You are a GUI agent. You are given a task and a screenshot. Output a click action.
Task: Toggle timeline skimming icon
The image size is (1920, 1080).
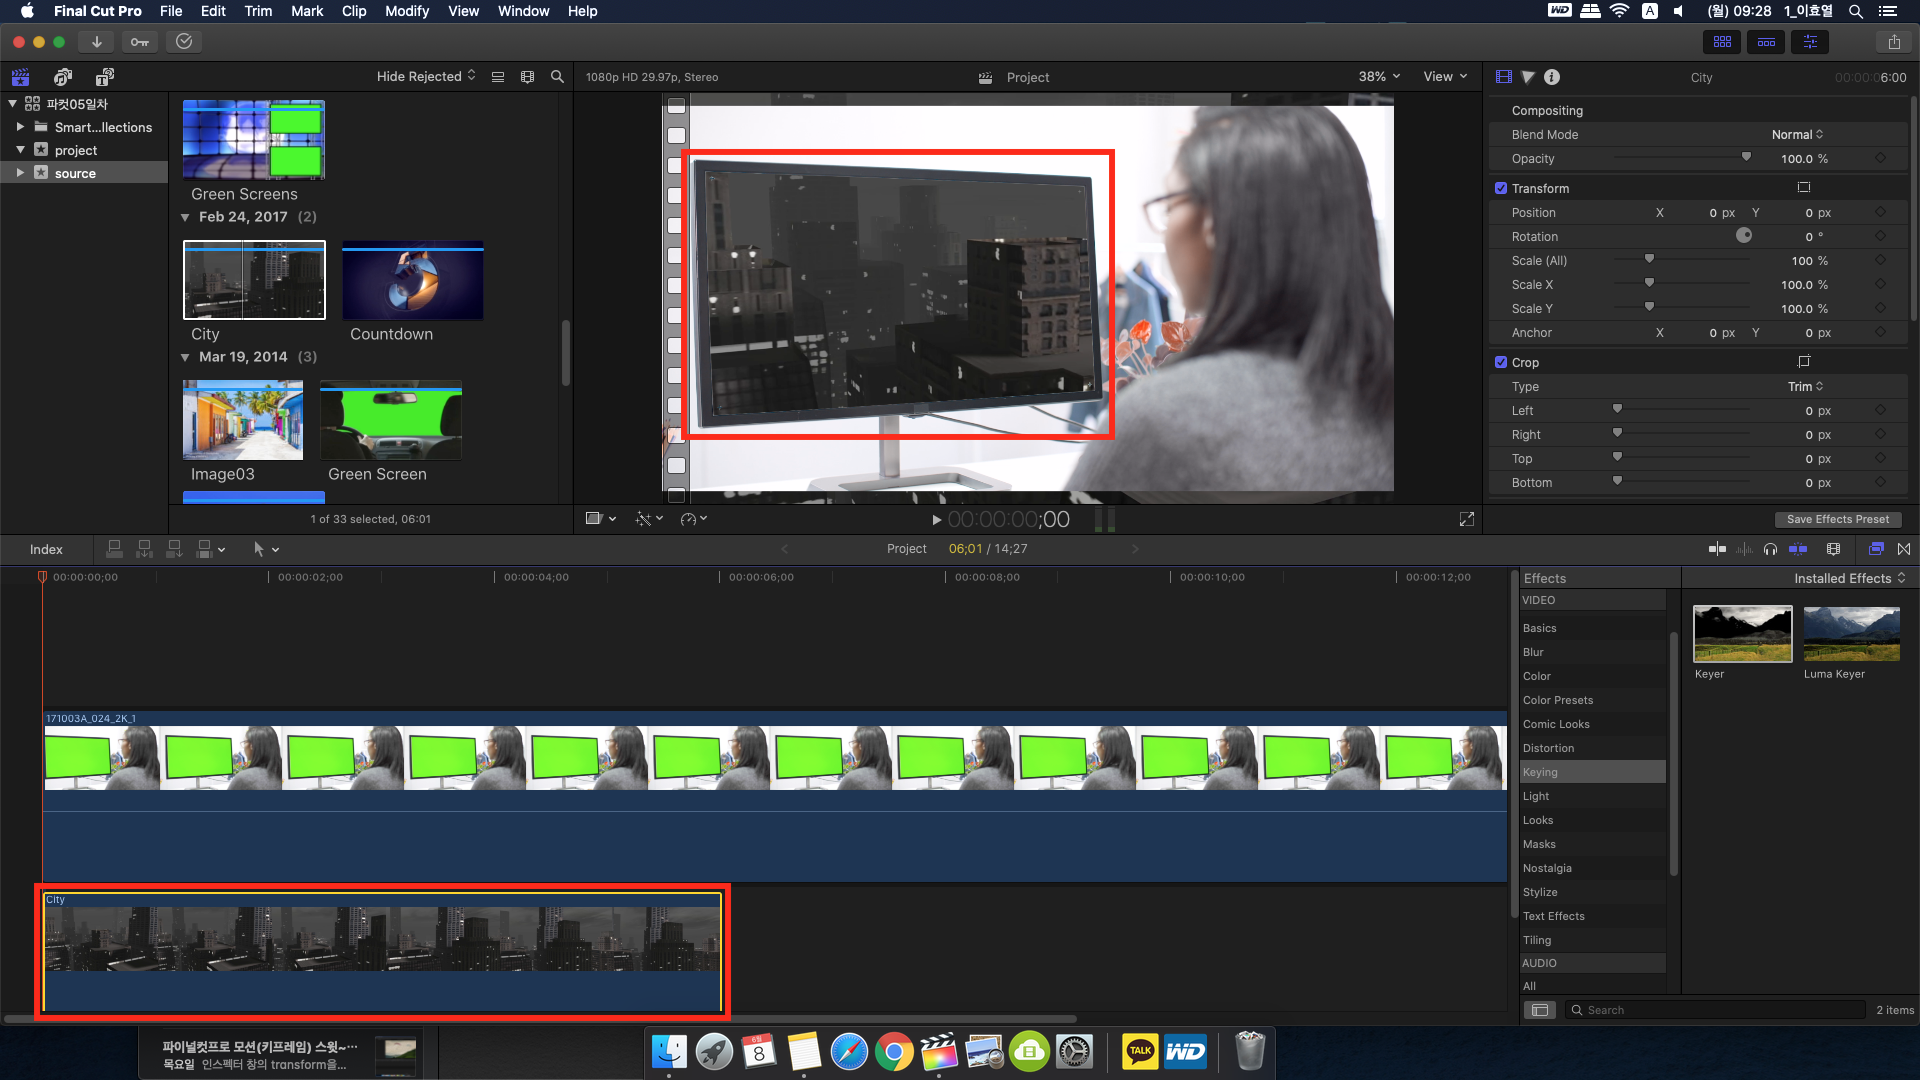1718,549
